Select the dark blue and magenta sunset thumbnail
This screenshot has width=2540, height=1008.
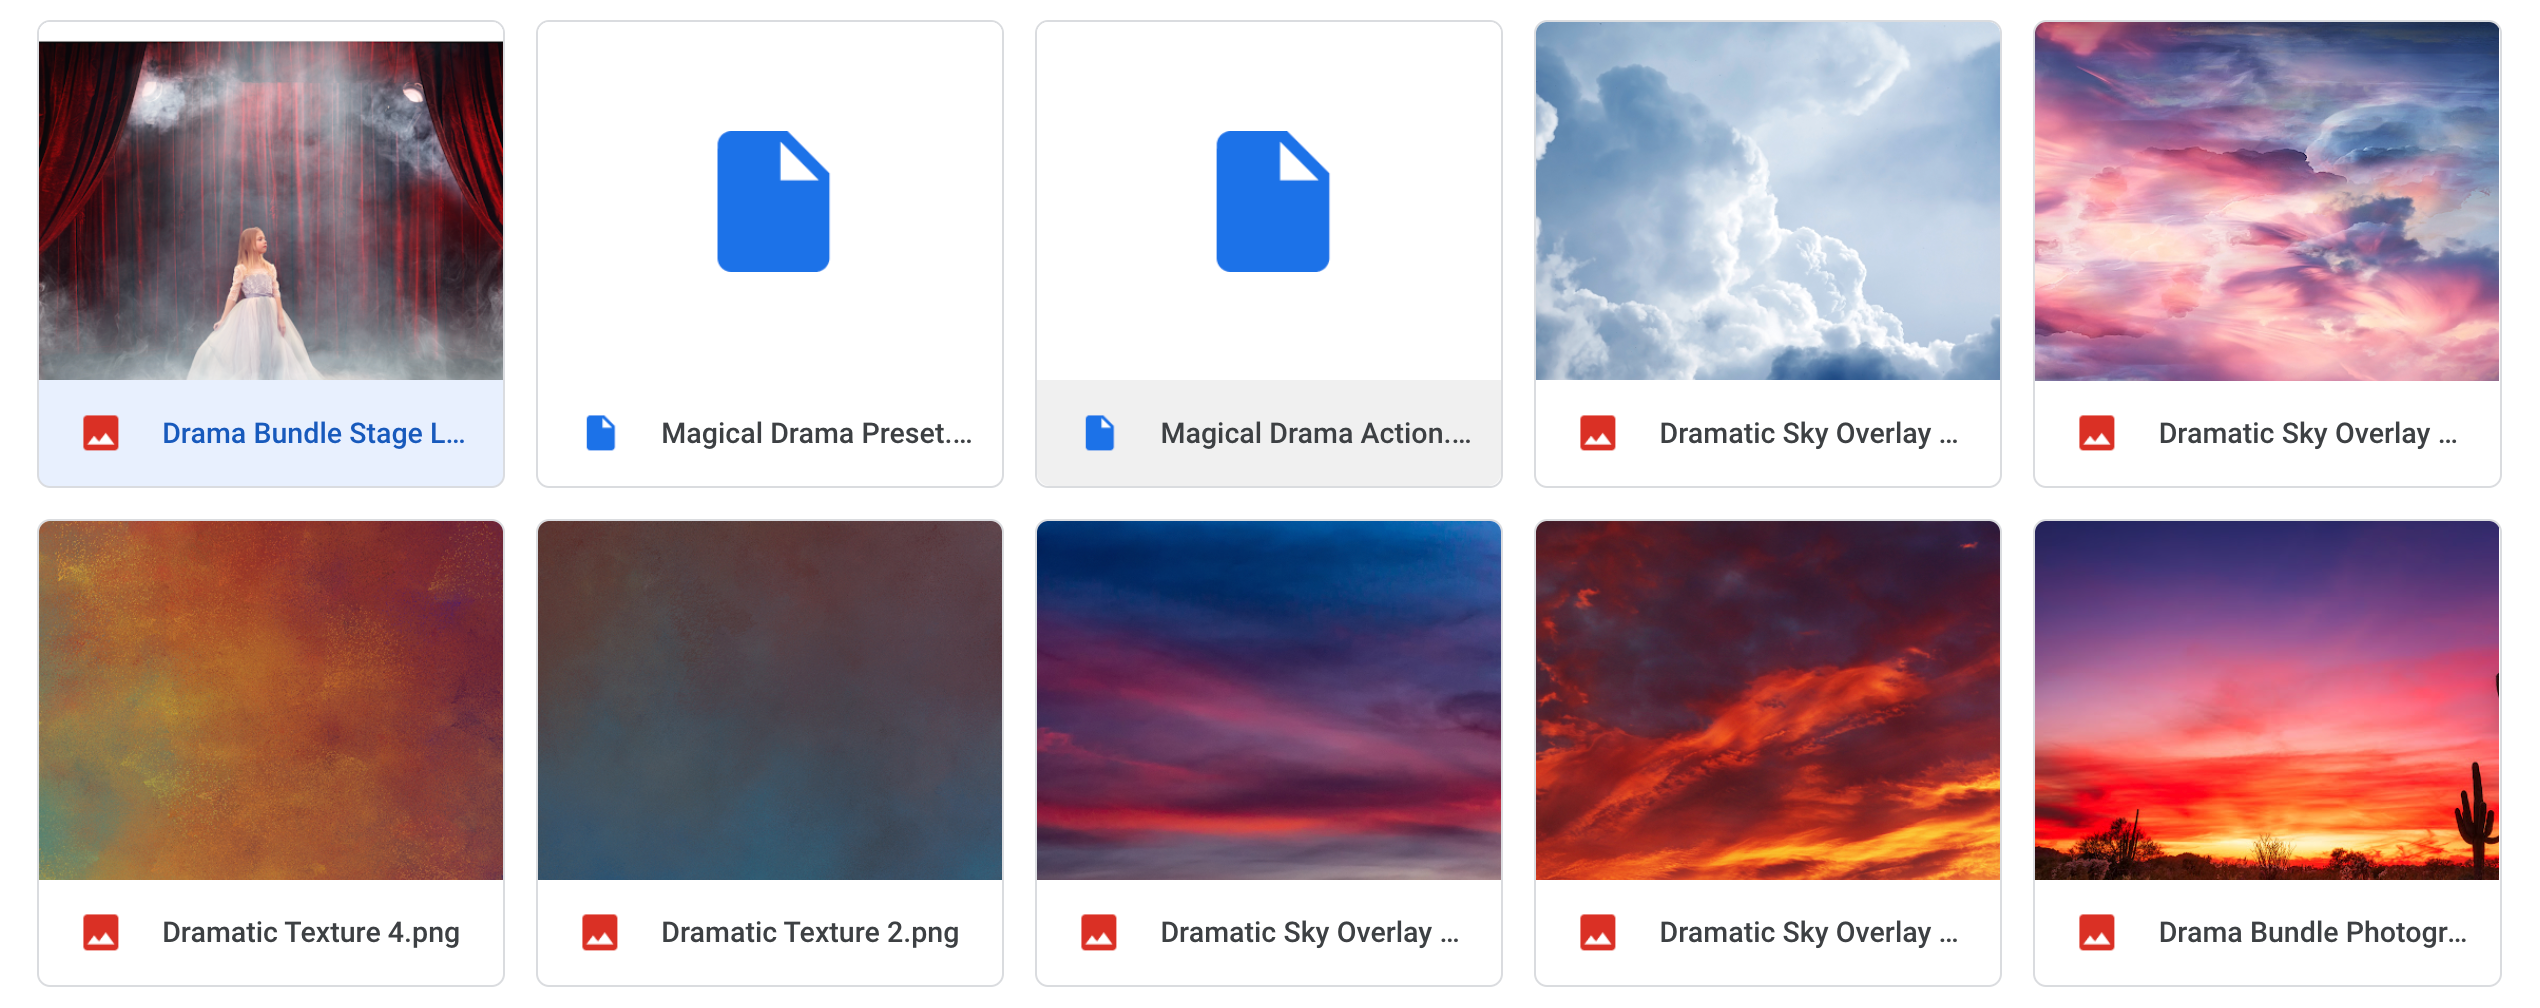[x=1269, y=700]
